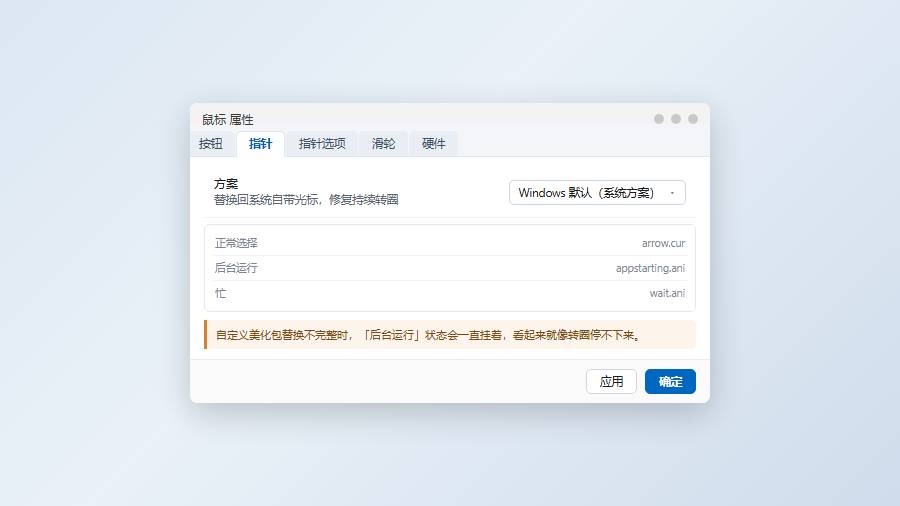Select the 正常选择 cursor row

point(449,243)
